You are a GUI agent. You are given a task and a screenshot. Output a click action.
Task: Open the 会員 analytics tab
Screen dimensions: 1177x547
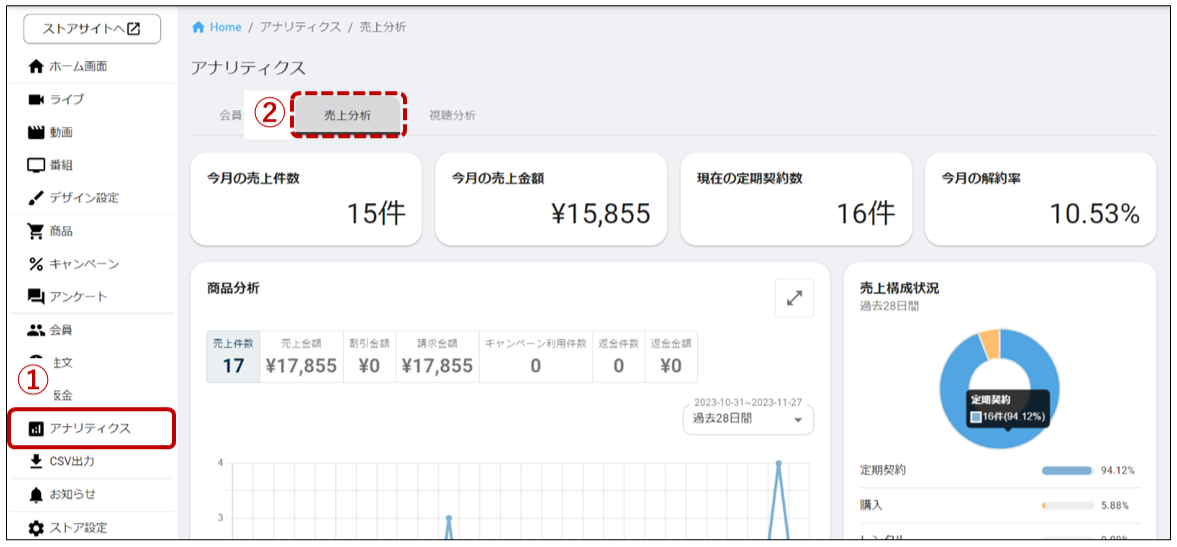[x=230, y=115]
